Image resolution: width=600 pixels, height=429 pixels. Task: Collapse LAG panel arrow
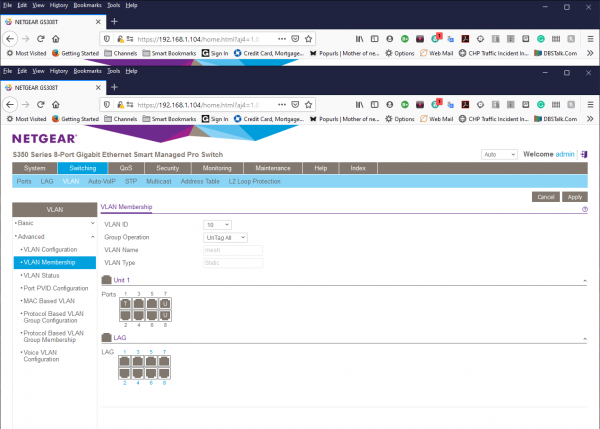coord(585,339)
